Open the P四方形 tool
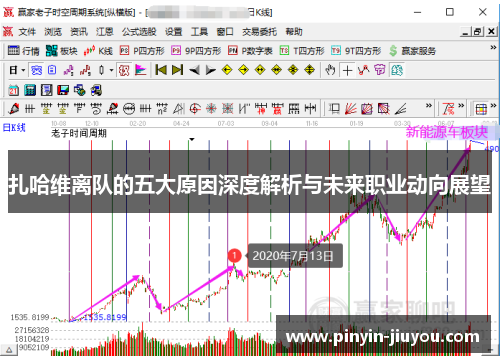 [142, 51]
